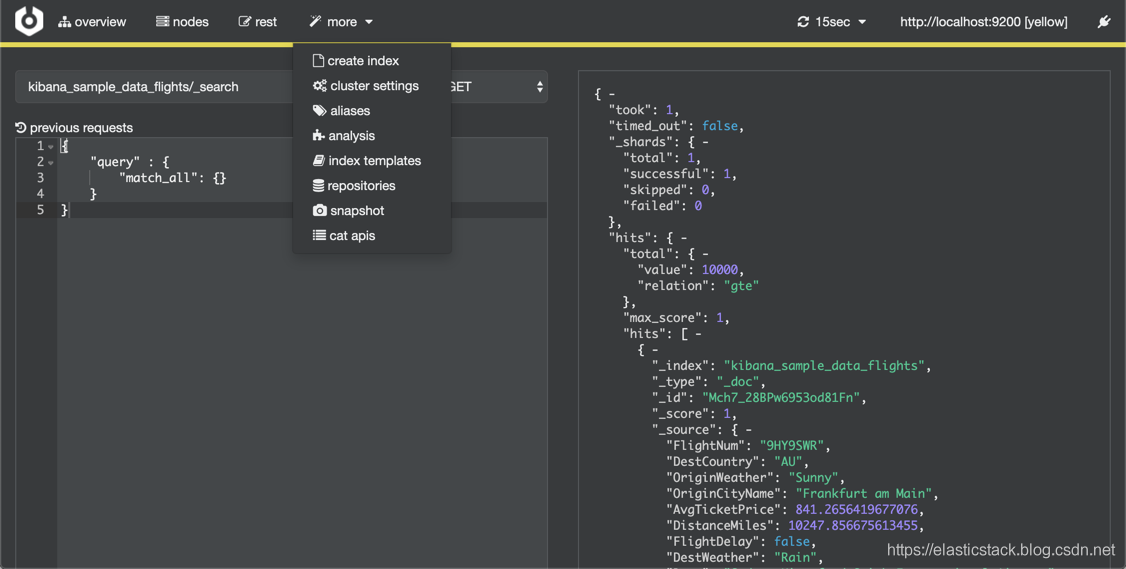1126x569 pixels.
Task: Show previous requests
Action: click(74, 128)
